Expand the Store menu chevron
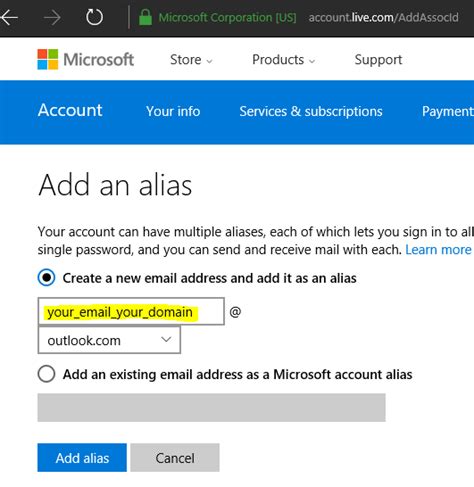474x487 pixels. [x=209, y=61]
